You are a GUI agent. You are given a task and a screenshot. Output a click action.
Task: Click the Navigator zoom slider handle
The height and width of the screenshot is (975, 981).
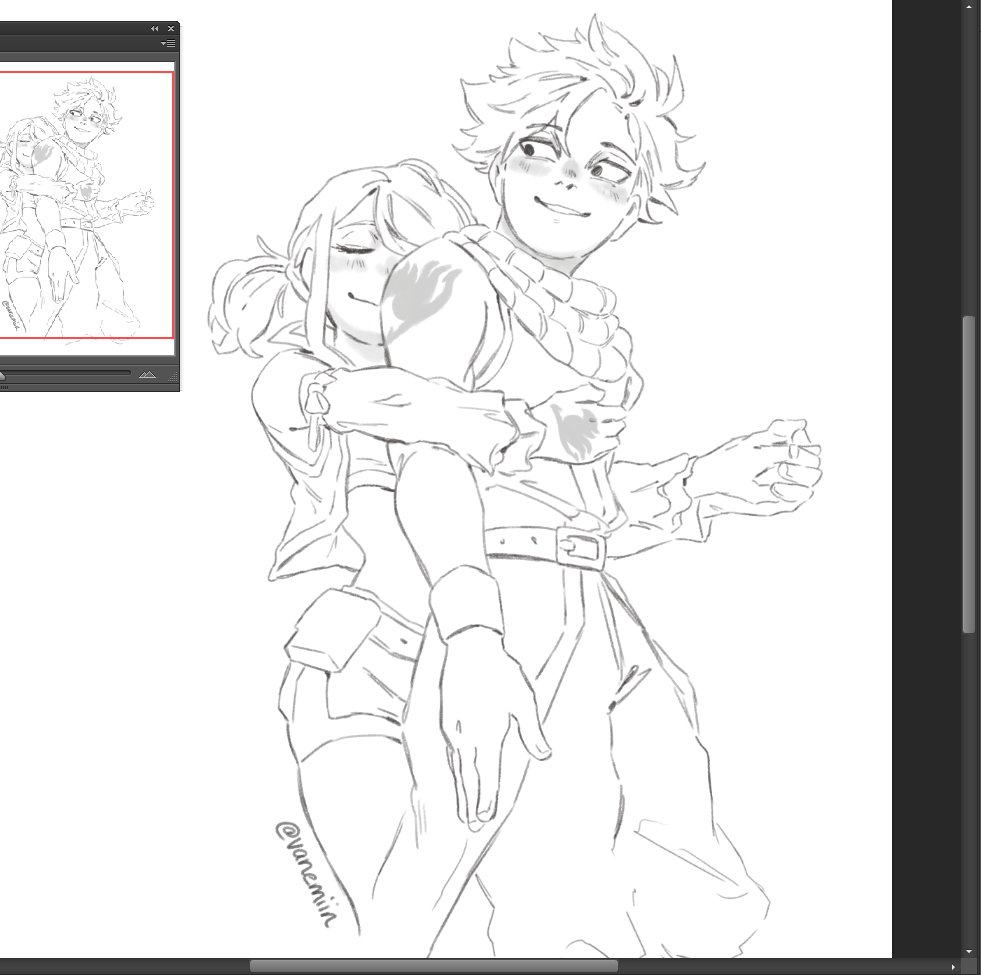(2, 375)
